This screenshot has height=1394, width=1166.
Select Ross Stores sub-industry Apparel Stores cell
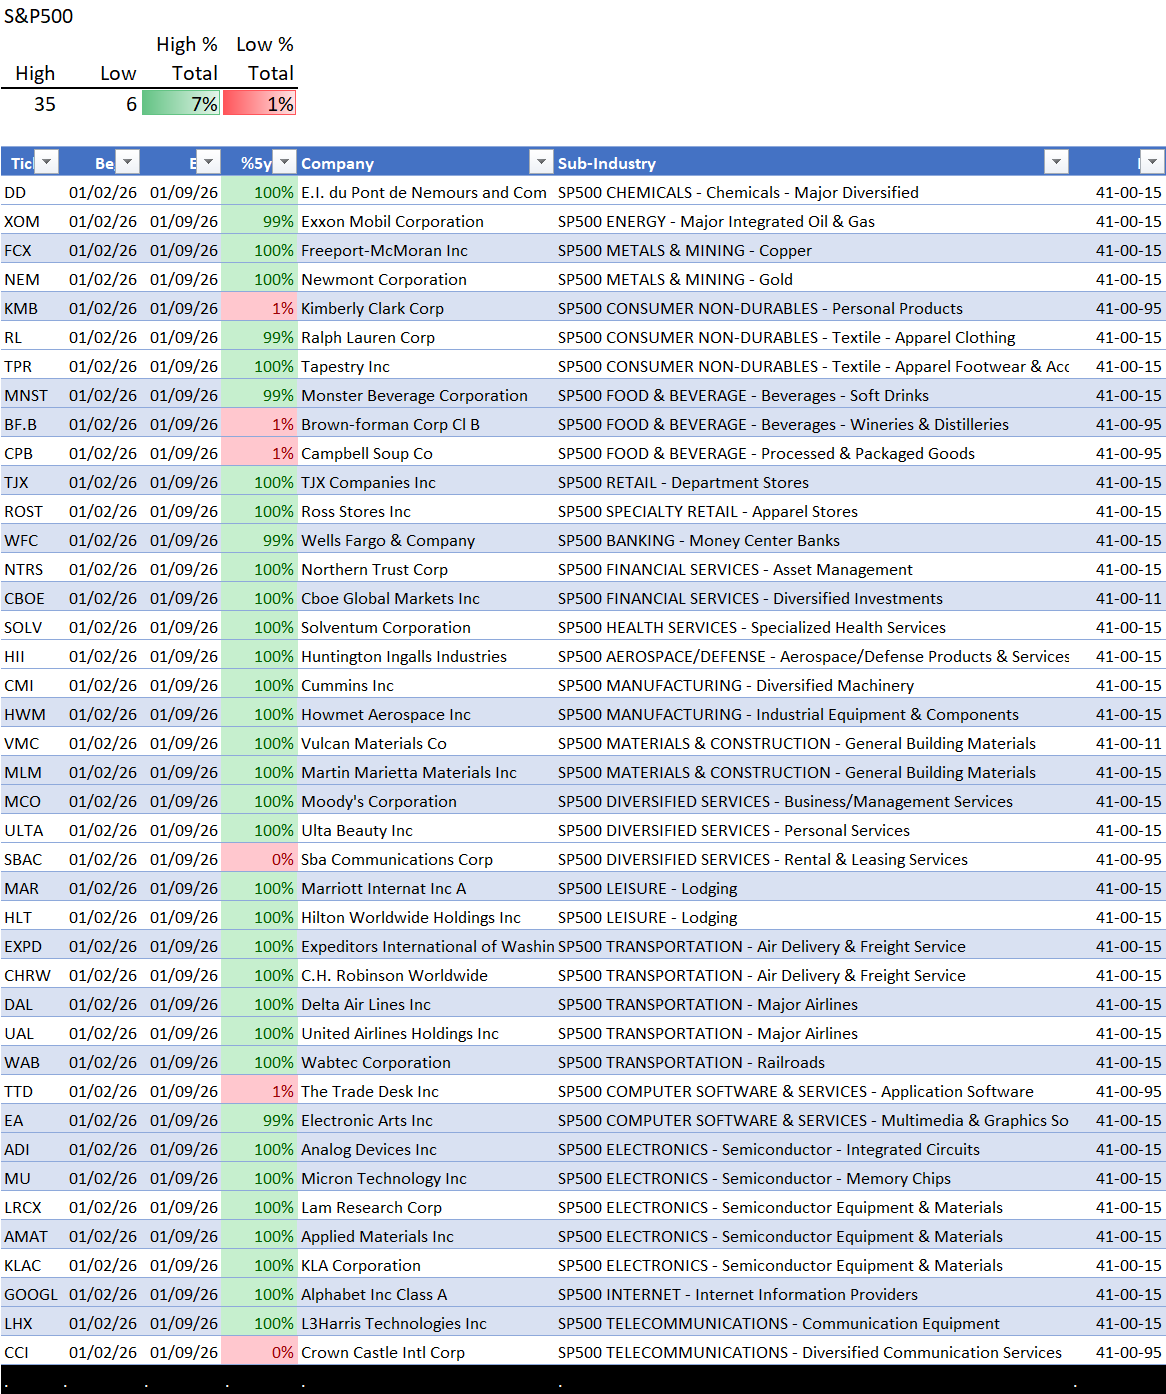[x=813, y=511]
